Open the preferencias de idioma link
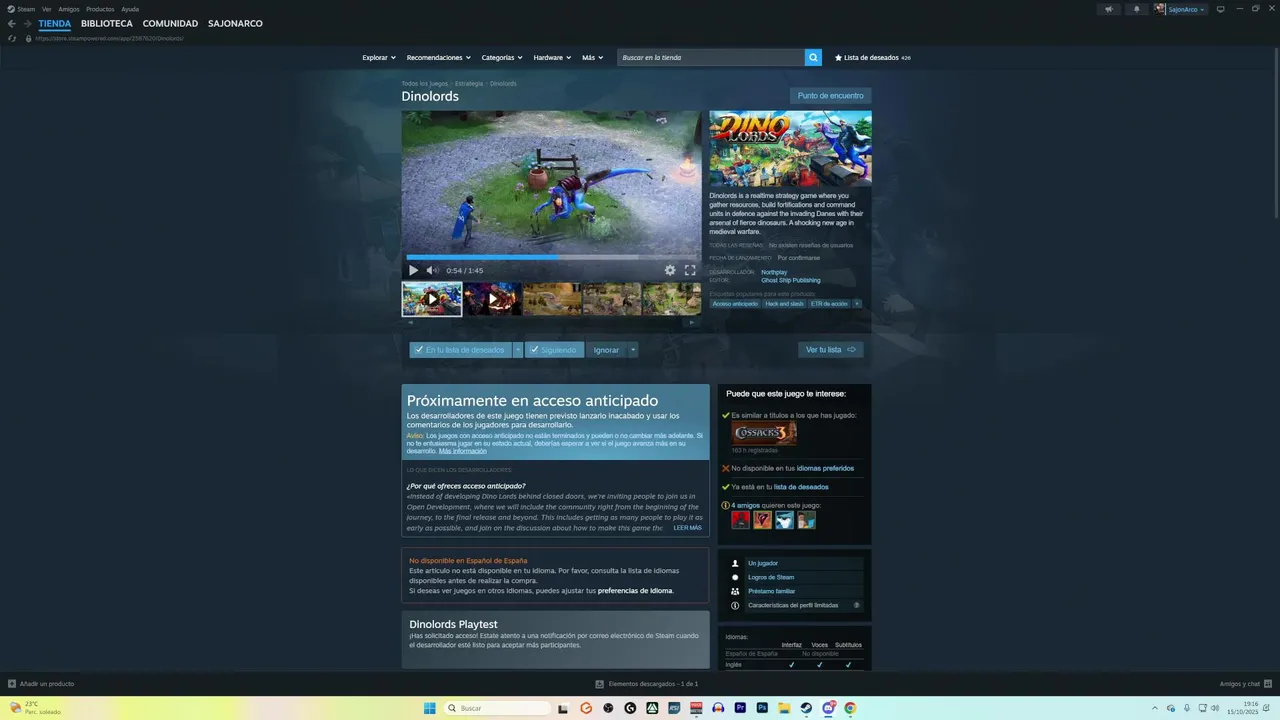Image resolution: width=1280 pixels, height=720 pixels. (635, 591)
